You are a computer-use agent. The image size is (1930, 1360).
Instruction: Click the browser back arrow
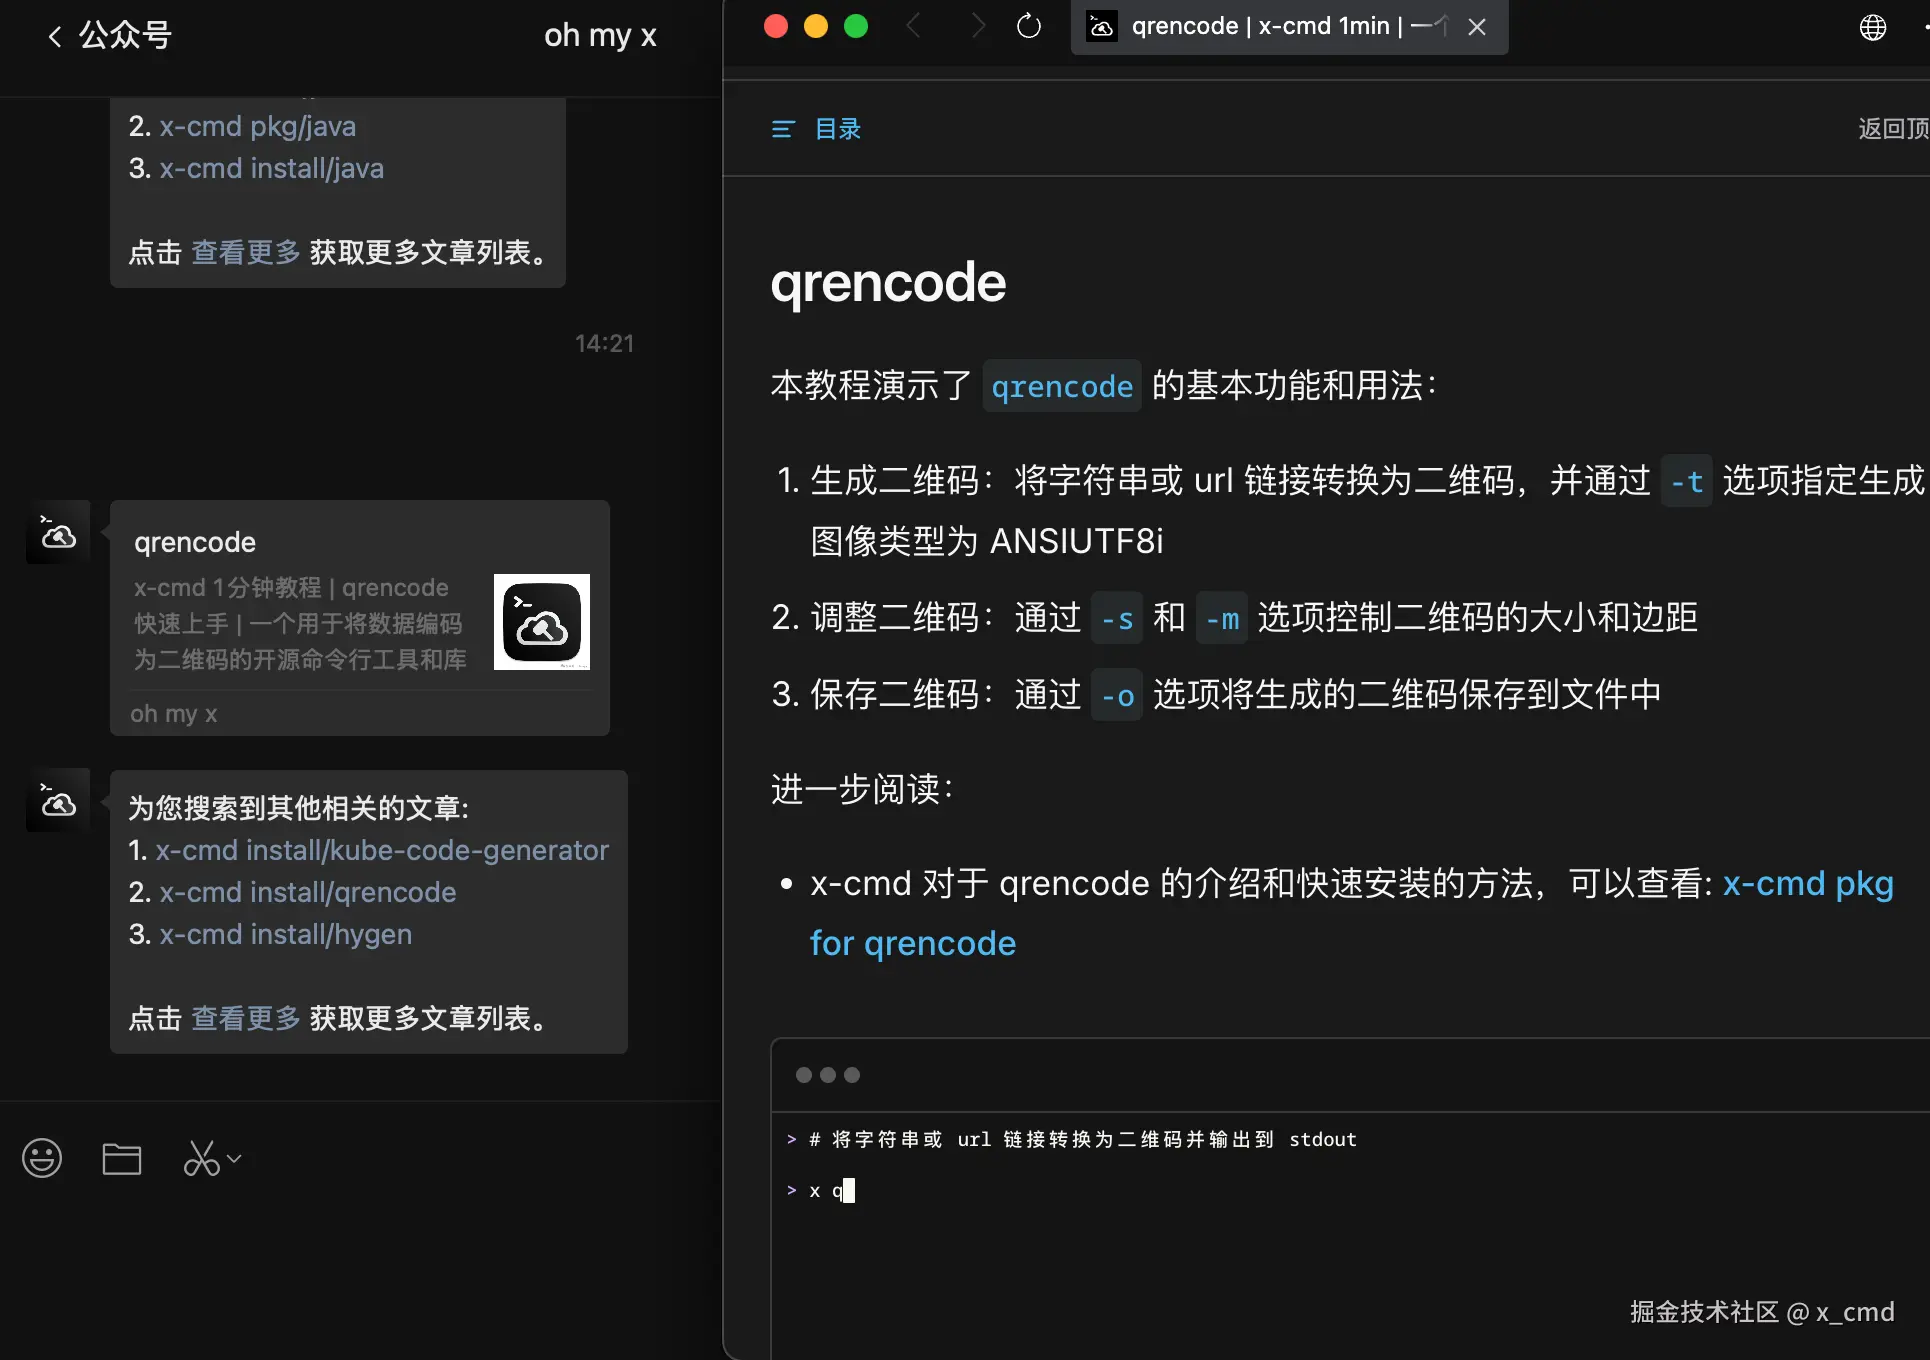[913, 27]
